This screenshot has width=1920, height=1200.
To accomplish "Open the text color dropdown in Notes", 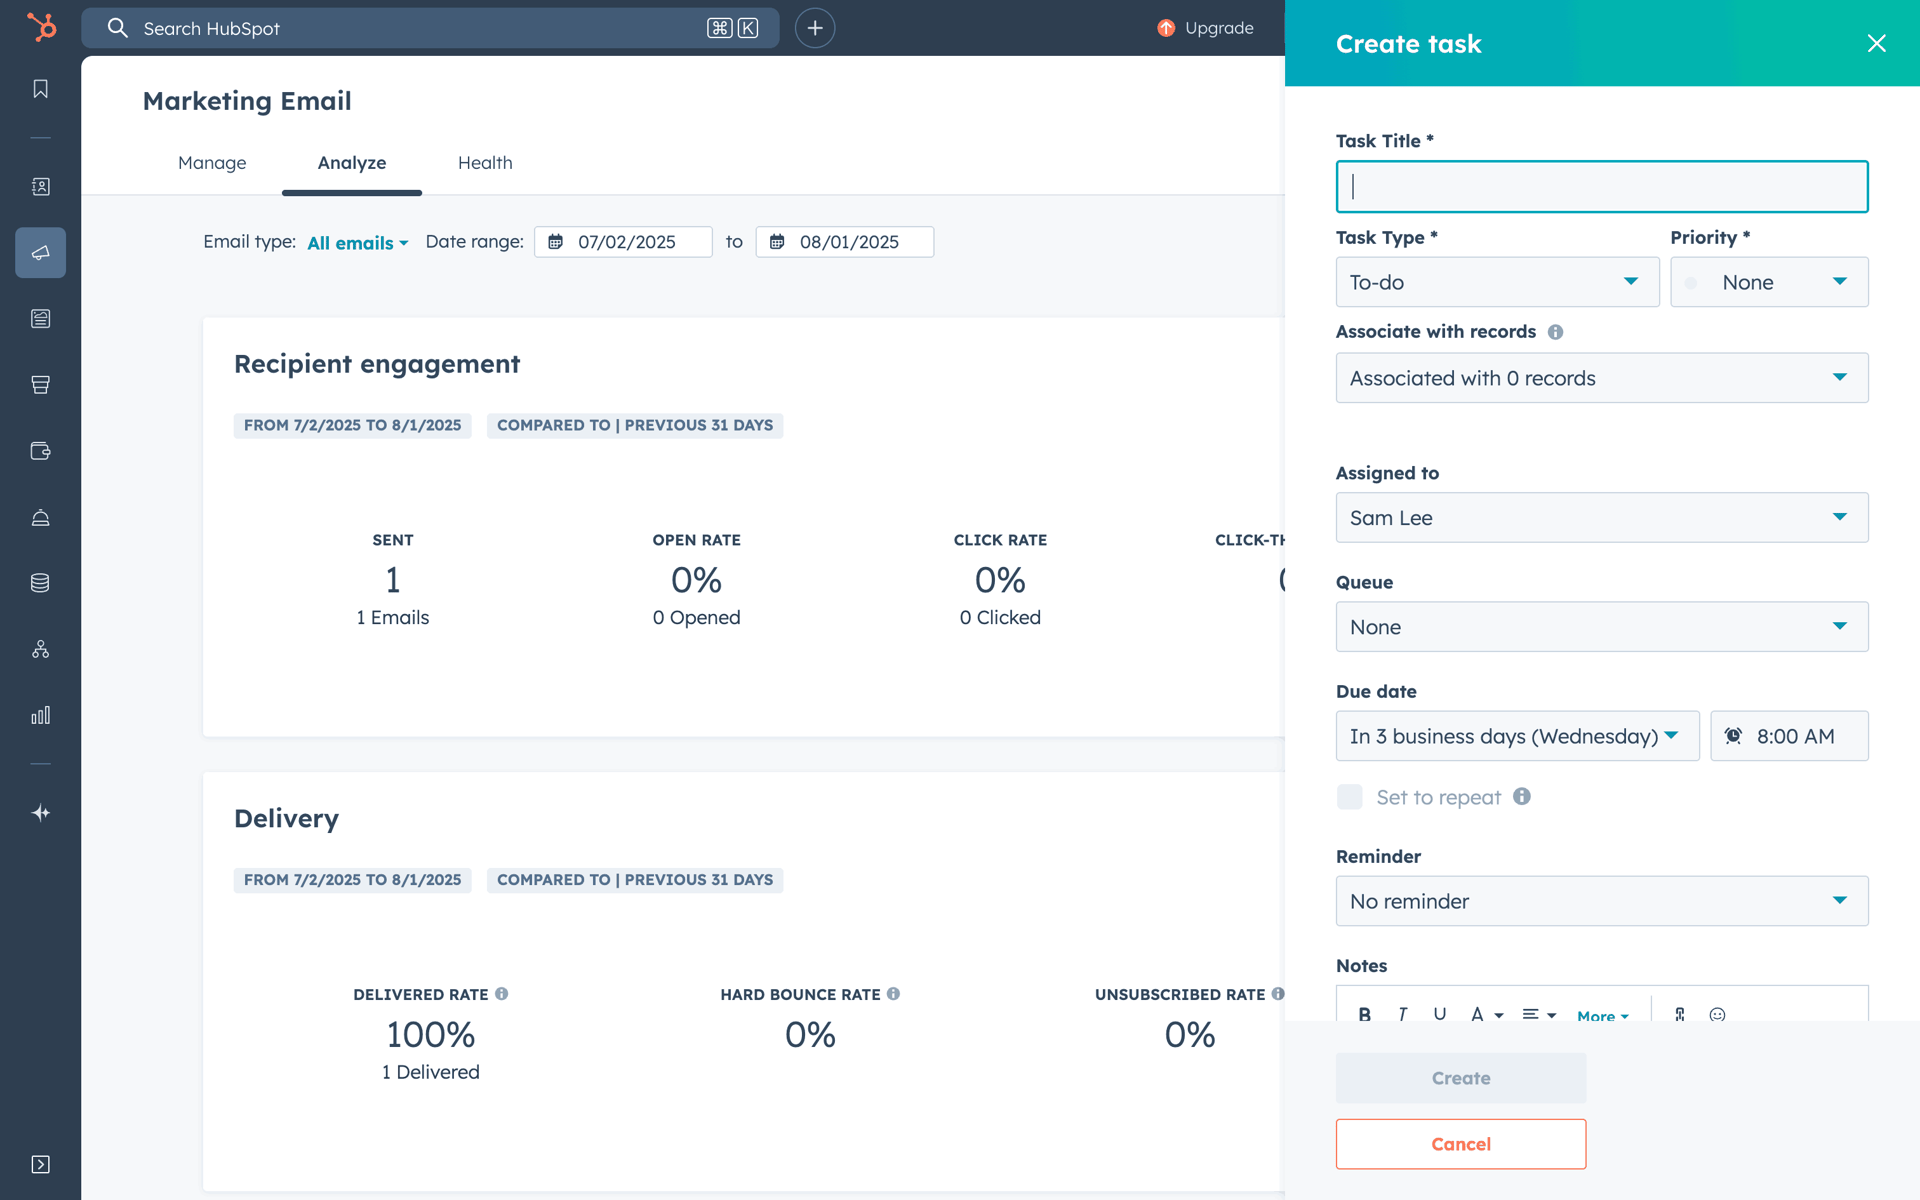I will click(x=1487, y=1014).
